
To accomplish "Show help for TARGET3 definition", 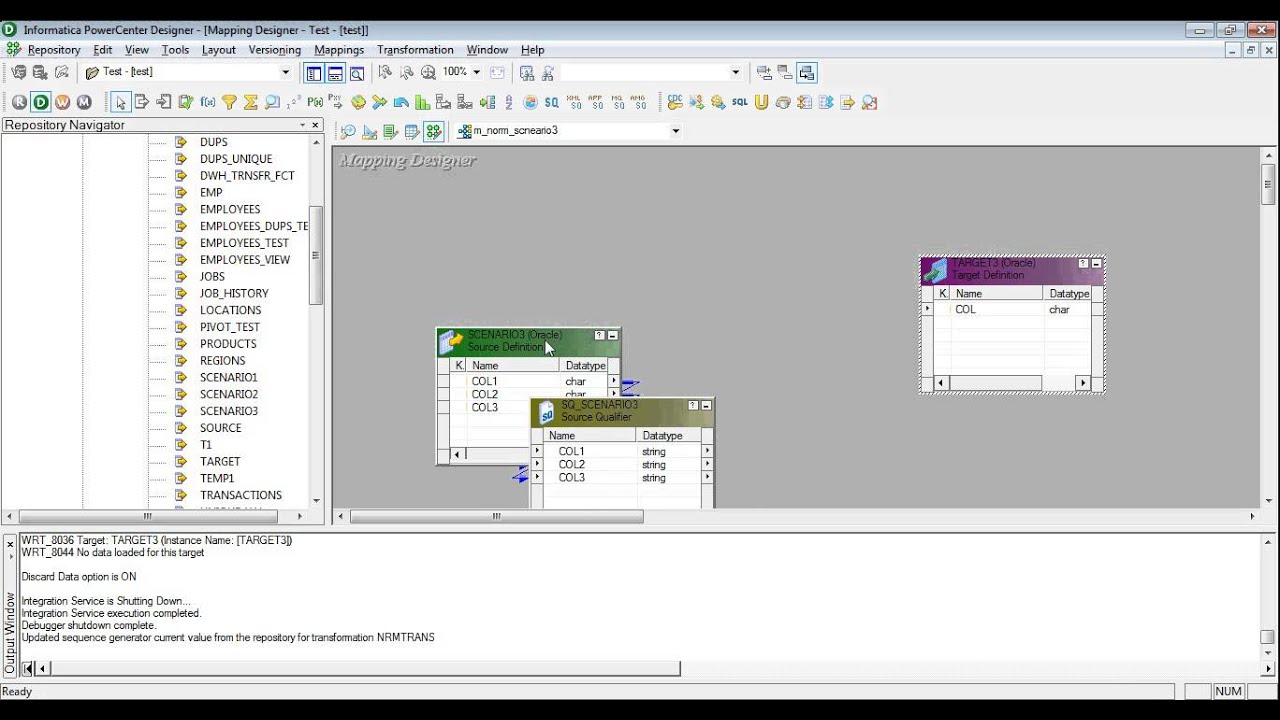I will pyautogui.click(x=1083, y=264).
